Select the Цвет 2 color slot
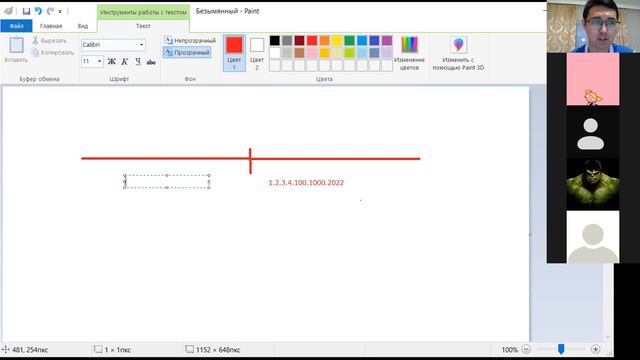 [x=257, y=53]
